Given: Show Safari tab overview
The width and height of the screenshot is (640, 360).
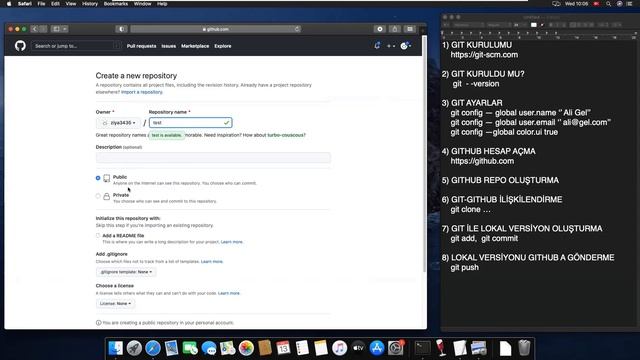Looking at the screenshot, I should click(410, 29).
